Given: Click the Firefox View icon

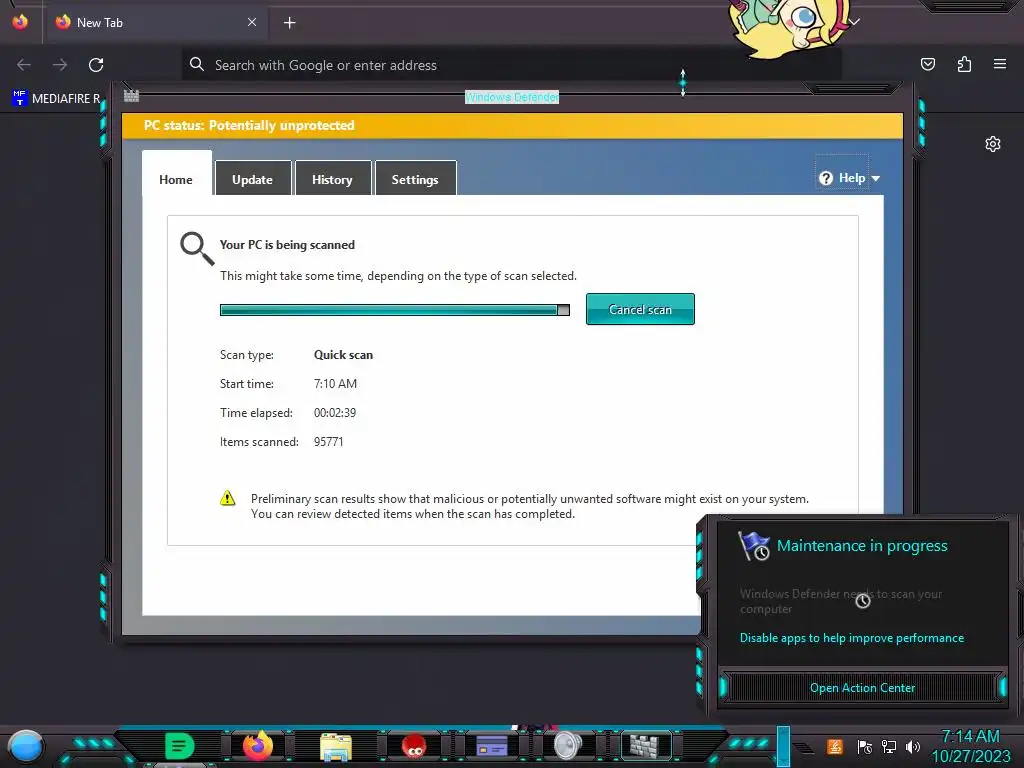Looking at the screenshot, I should click(20, 22).
